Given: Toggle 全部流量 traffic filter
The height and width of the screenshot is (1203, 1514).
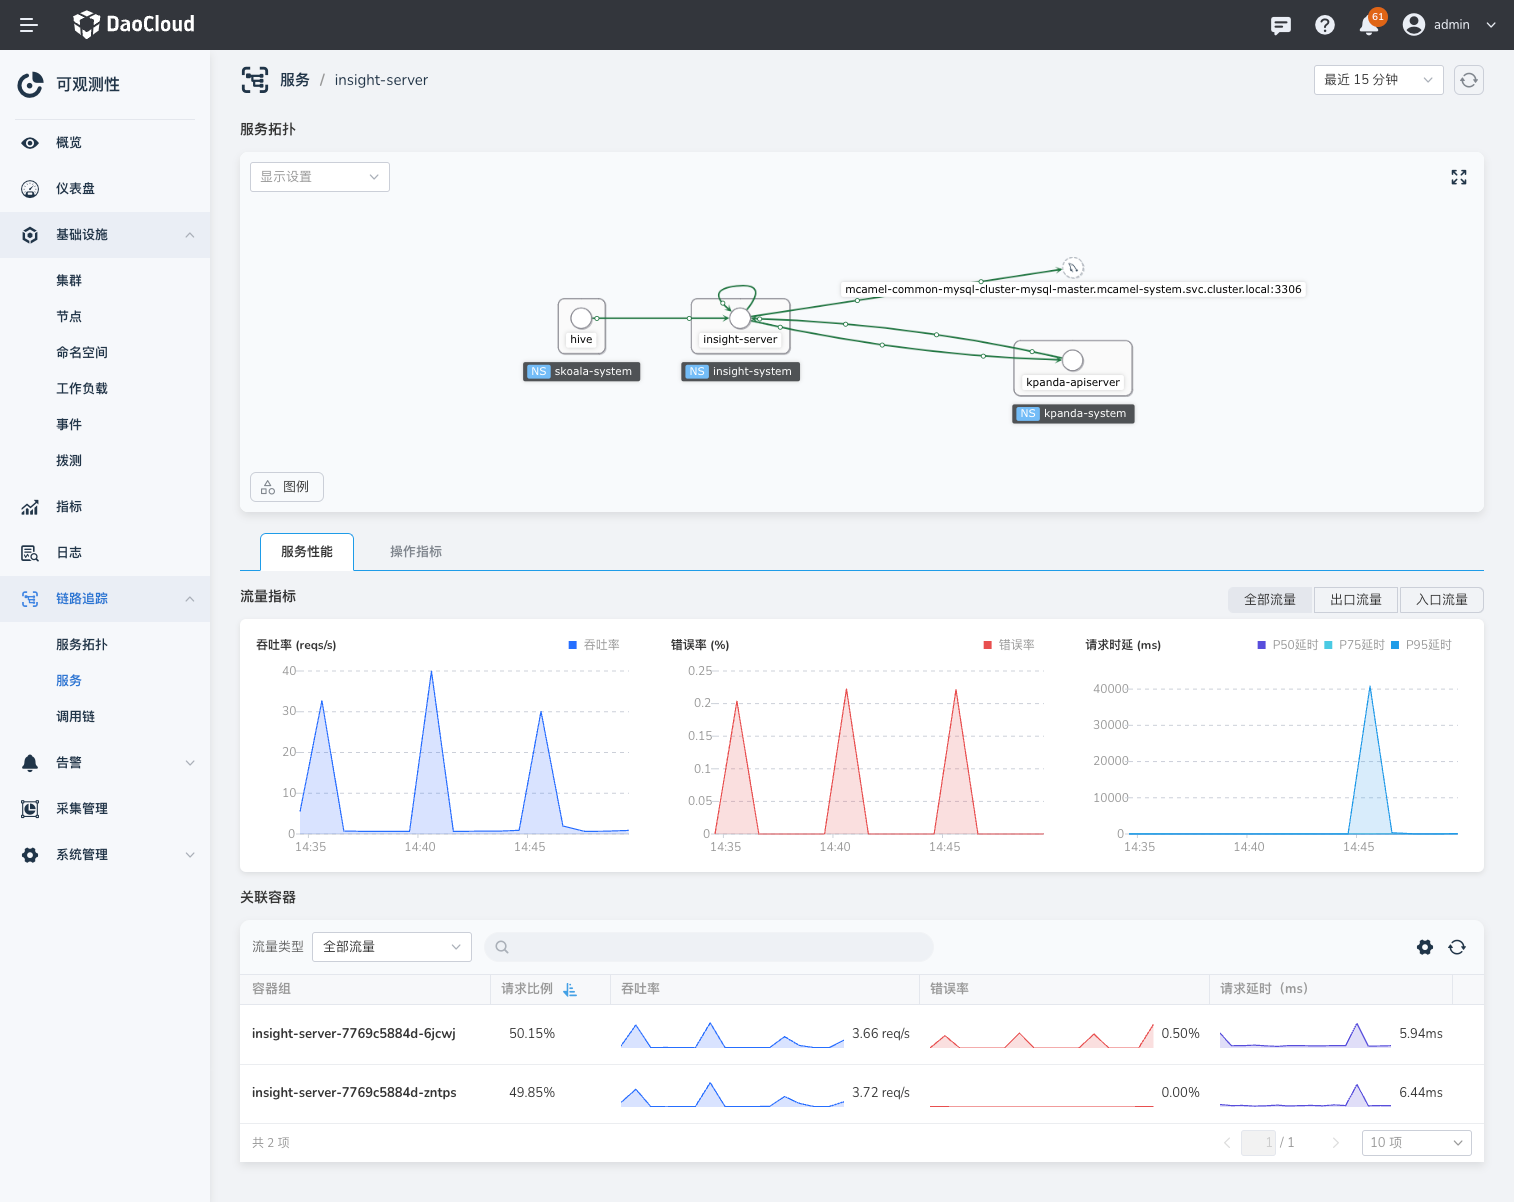Looking at the screenshot, I should (x=1269, y=600).
